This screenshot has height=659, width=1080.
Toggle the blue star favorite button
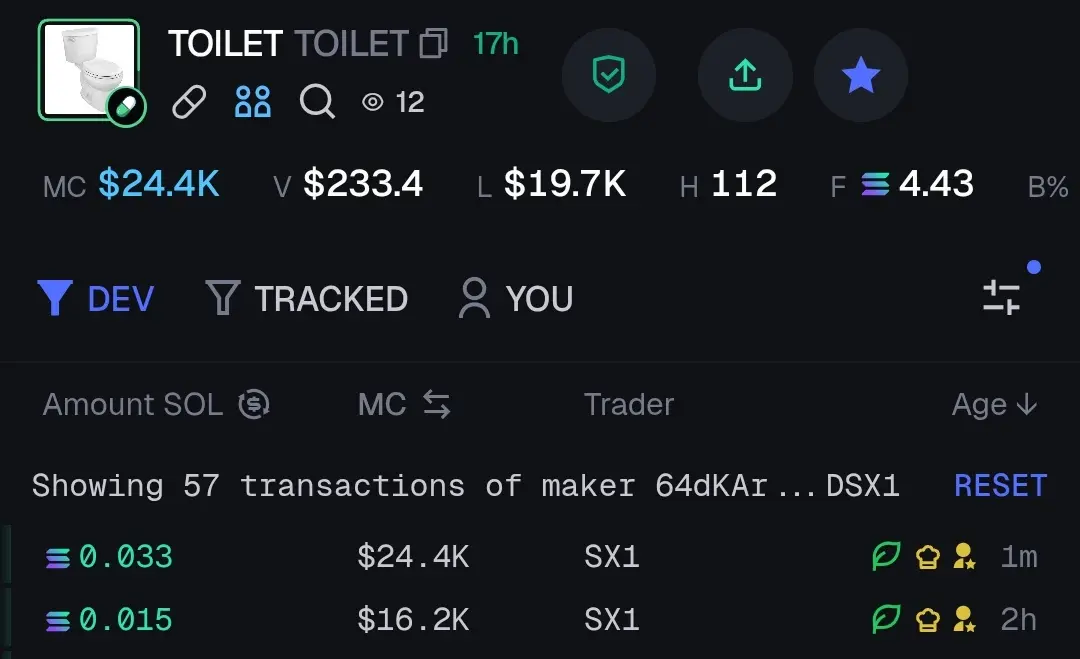coord(861,74)
